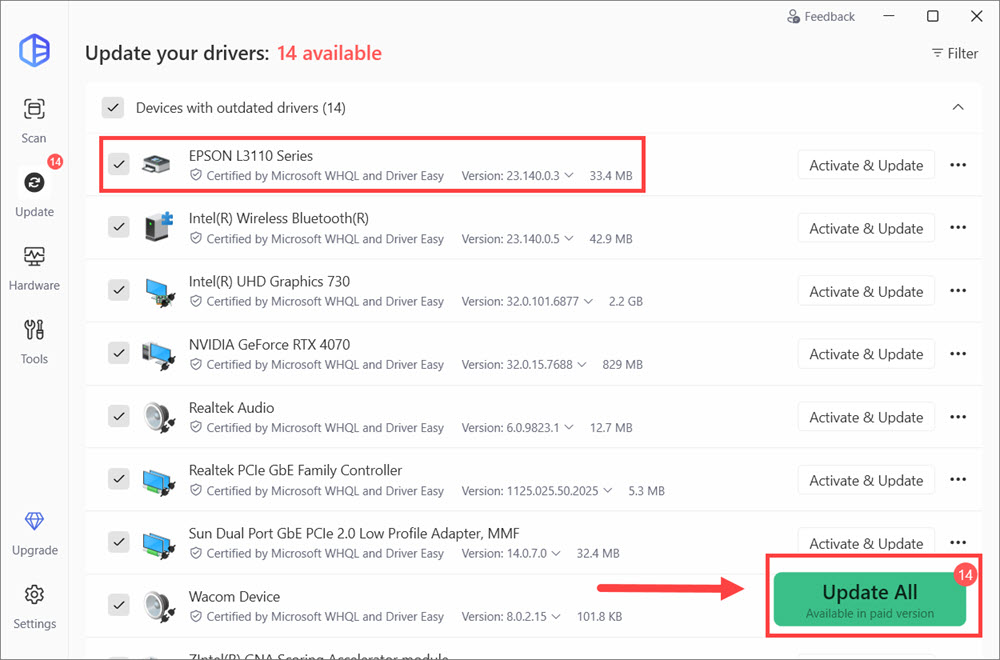Image resolution: width=1000 pixels, height=660 pixels.
Task: Click Activate & Update for Intel Wireless Bluetooth
Action: 865,228
